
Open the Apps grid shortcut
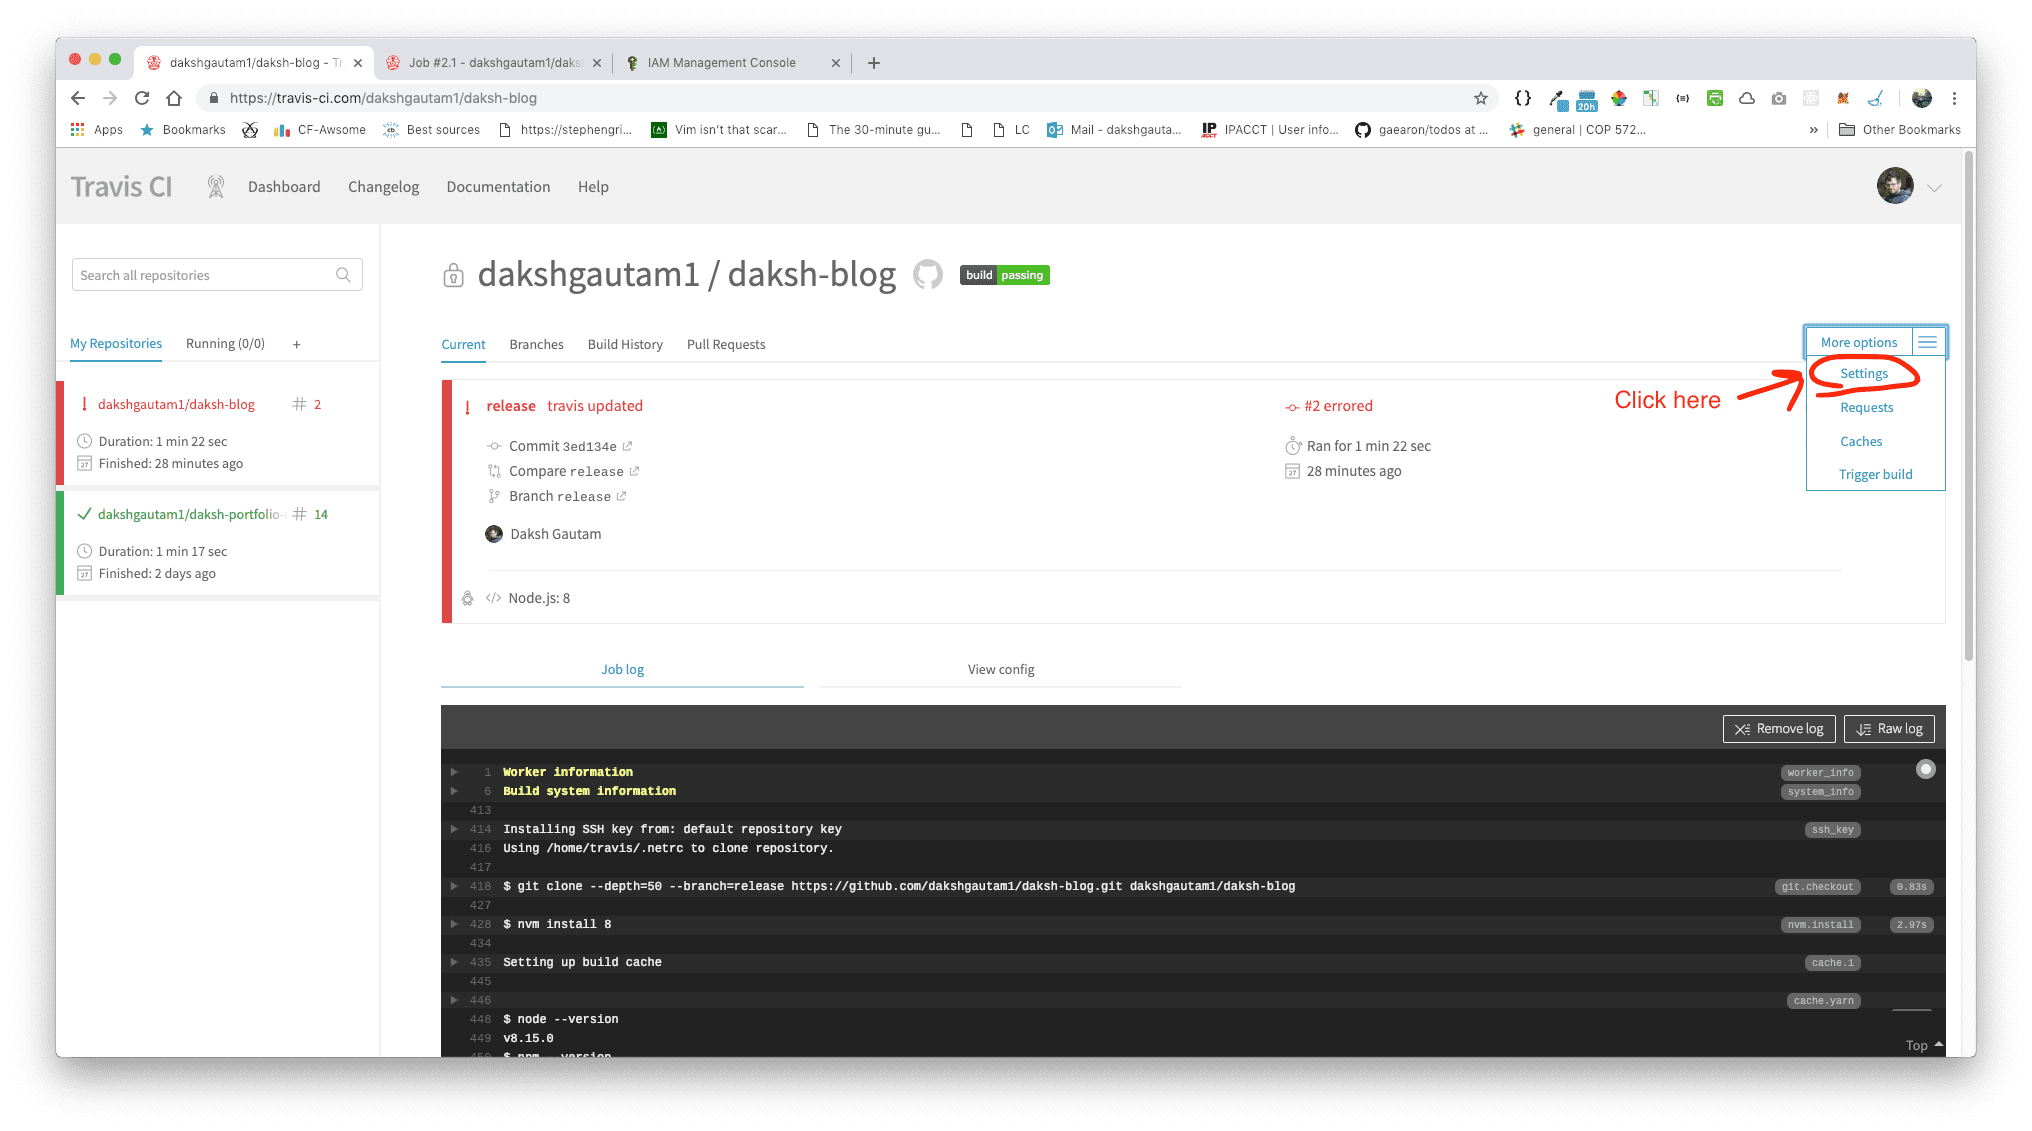click(x=96, y=130)
